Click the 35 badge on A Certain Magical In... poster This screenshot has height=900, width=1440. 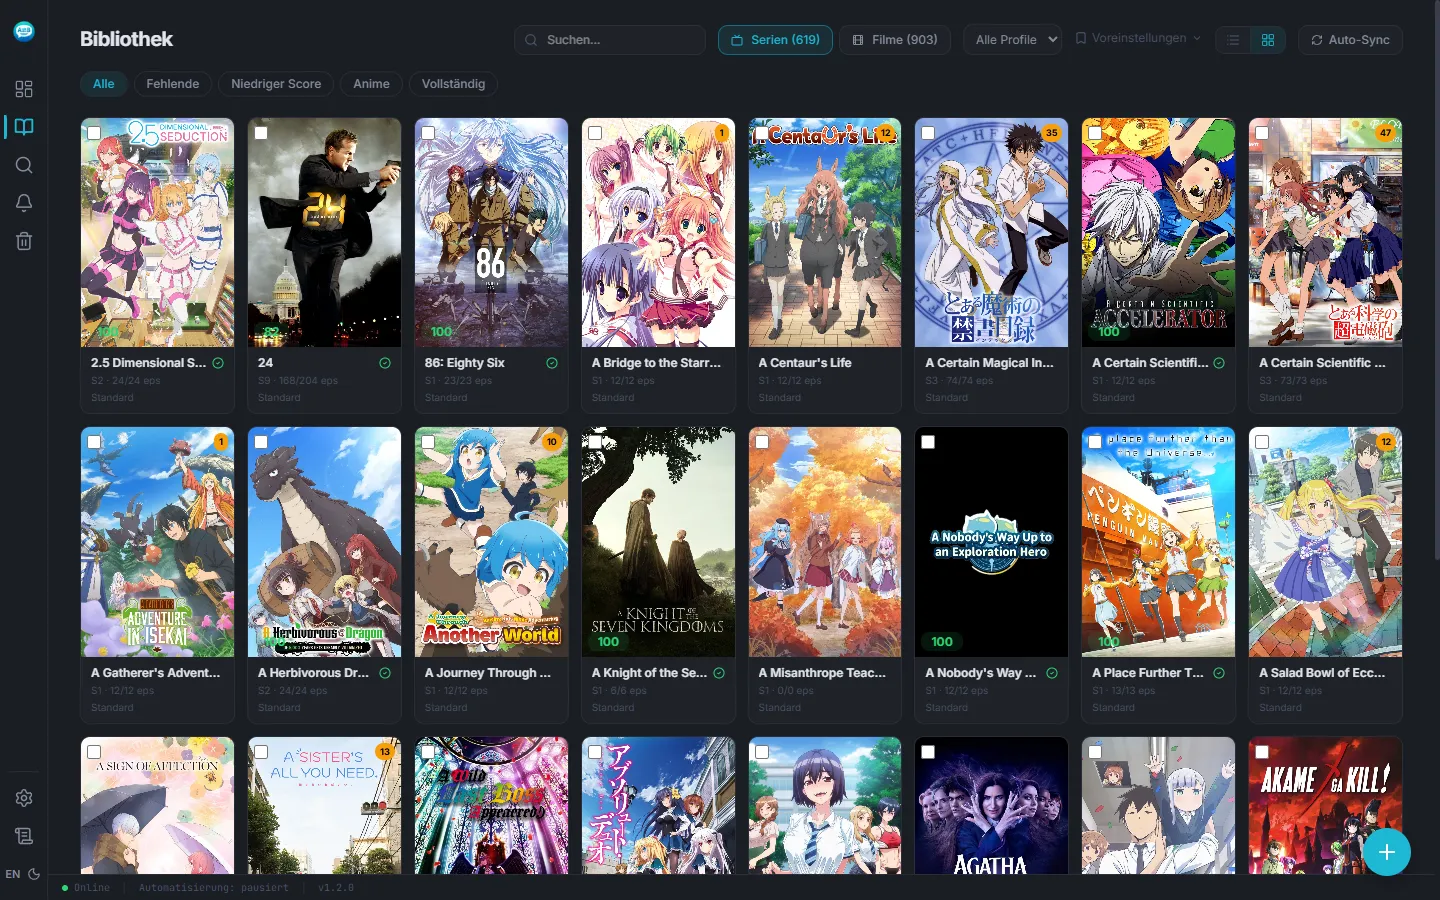pos(1052,132)
